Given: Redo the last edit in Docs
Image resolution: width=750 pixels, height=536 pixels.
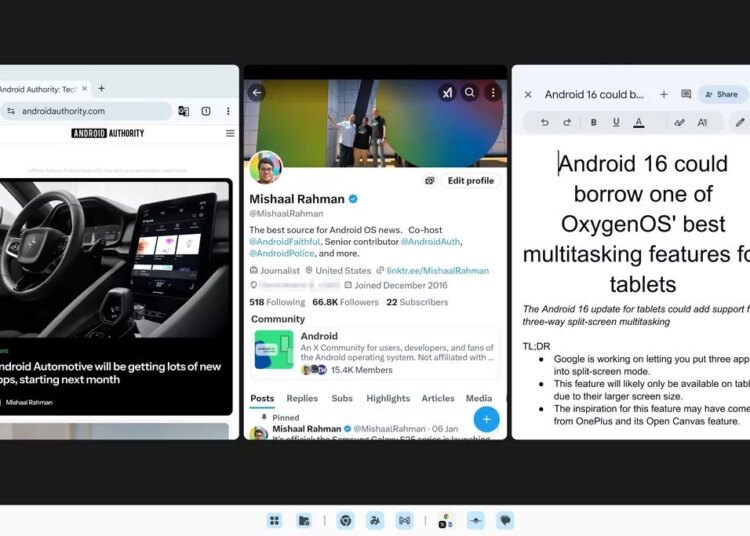Looking at the screenshot, I should click(567, 122).
